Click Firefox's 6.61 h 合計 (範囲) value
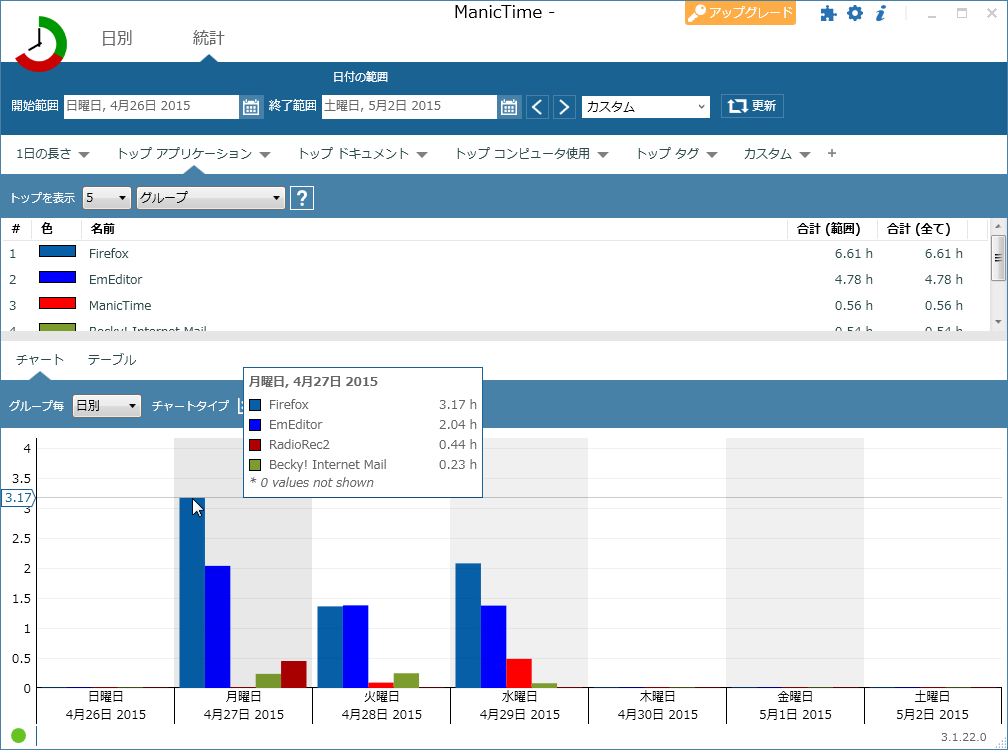 (854, 254)
